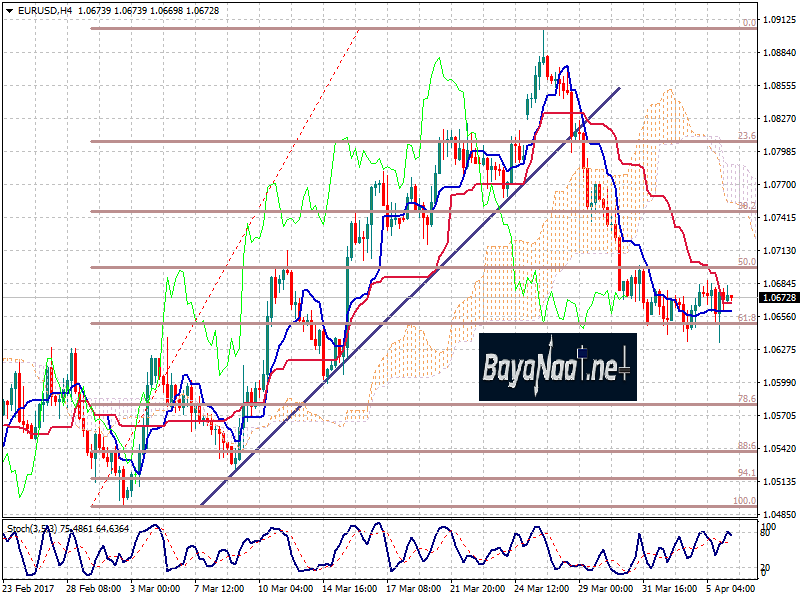Click the 100.0 Fibonacci level label
Image resolution: width=800 pixels, height=600 pixels.
744,500
